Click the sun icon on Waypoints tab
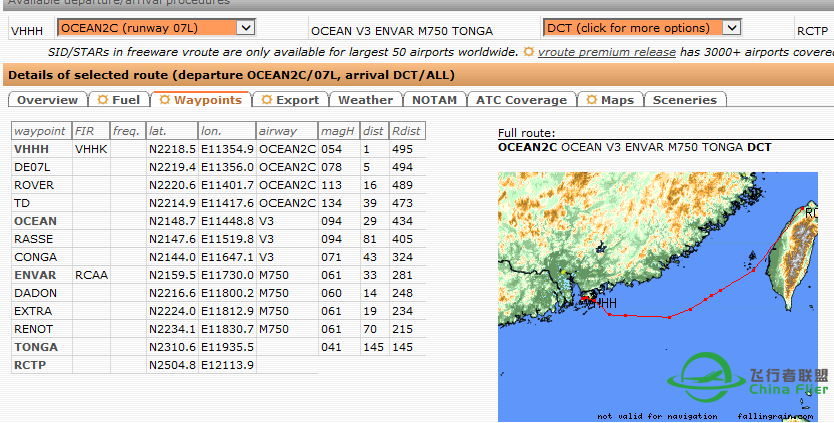The height and width of the screenshot is (423, 834). pyautogui.click(x=165, y=99)
